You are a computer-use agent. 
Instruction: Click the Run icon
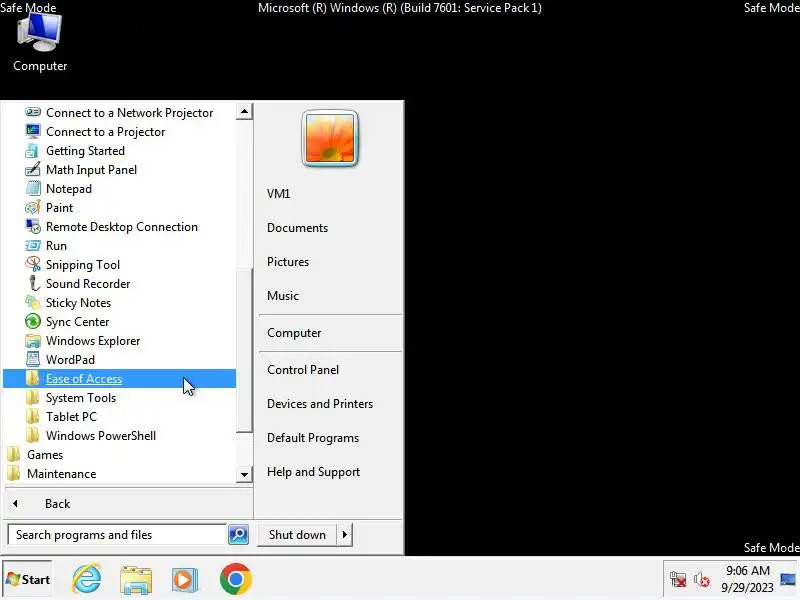(x=33, y=245)
